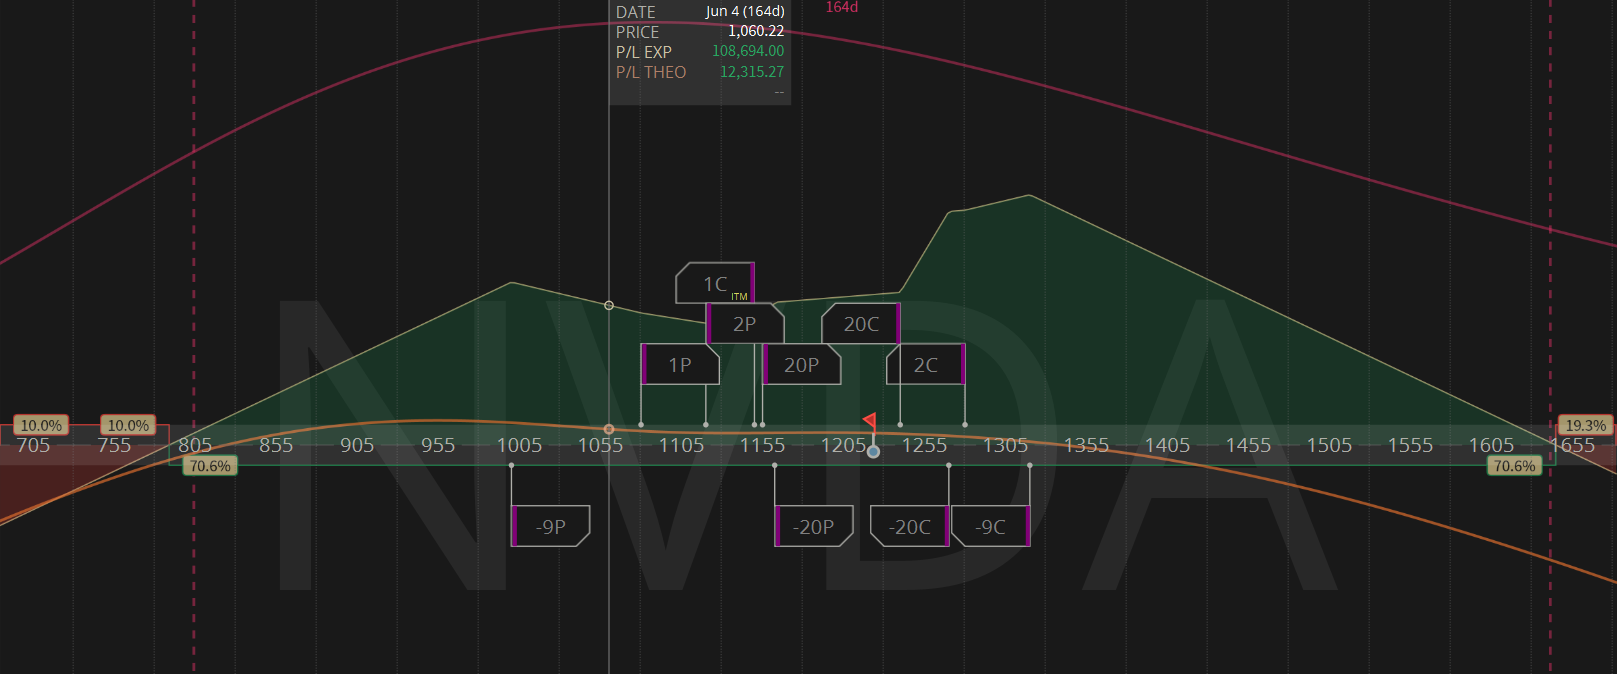Click the 1205 price axis label
Viewport: 1617px width, 674px height.
pos(843,445)
